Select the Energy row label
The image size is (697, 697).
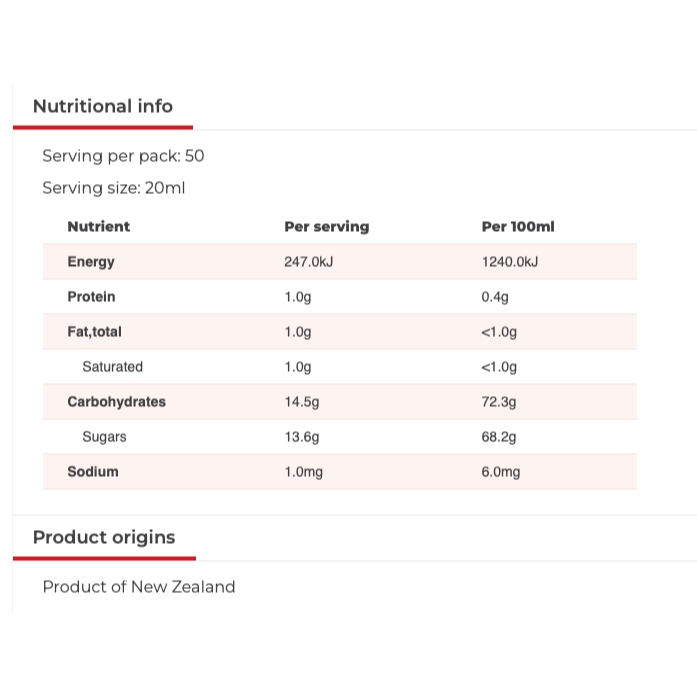click(91, 262)
